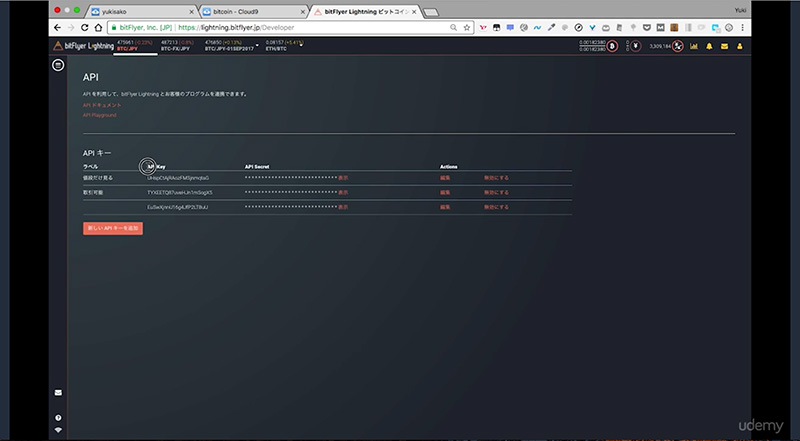Click the collateral exchange icon beside 3,309,184
Viewport: 800px width, 441px height.
(x=678, y=46)
